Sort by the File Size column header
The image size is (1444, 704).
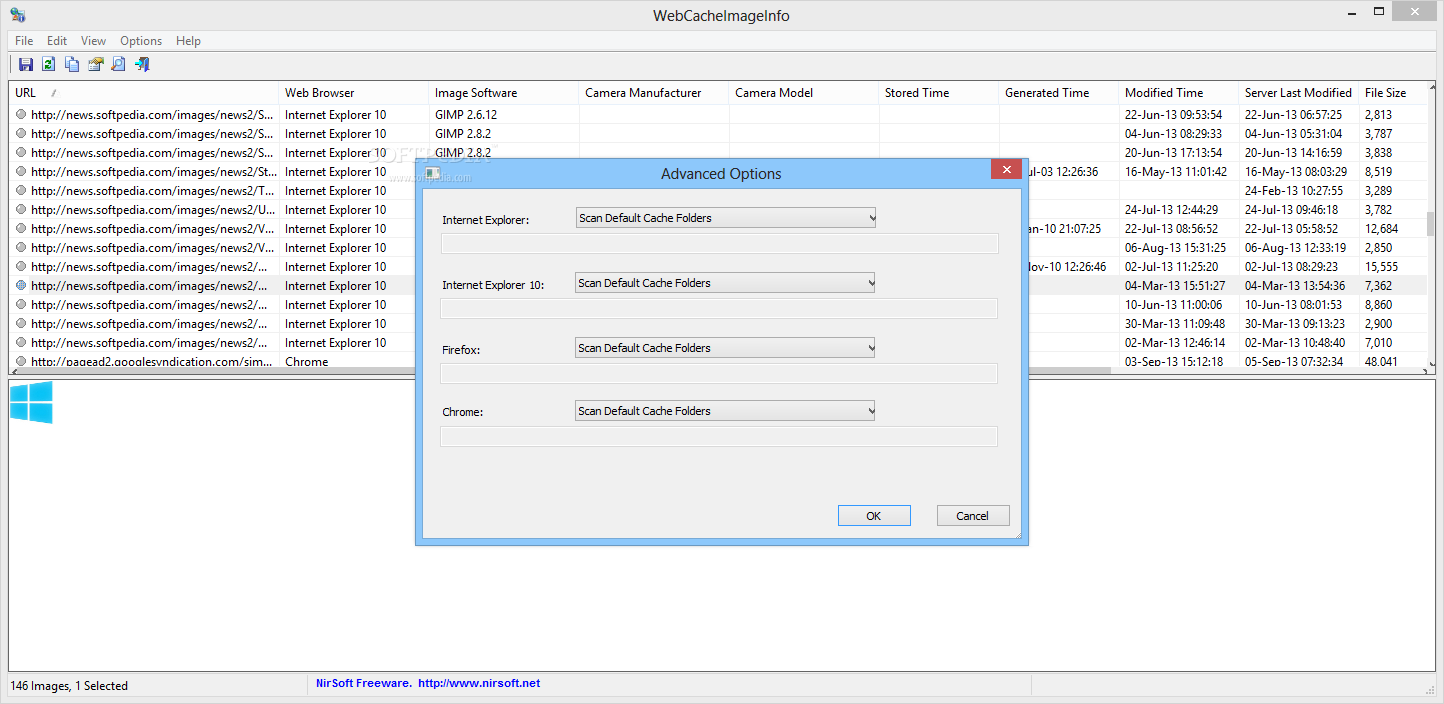[x=1392, y=93]
